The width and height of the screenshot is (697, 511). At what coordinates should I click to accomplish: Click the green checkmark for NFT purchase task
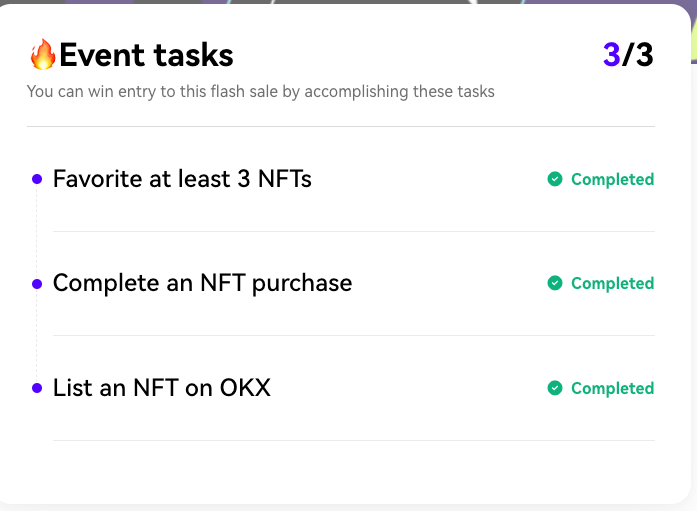(555, 283)
